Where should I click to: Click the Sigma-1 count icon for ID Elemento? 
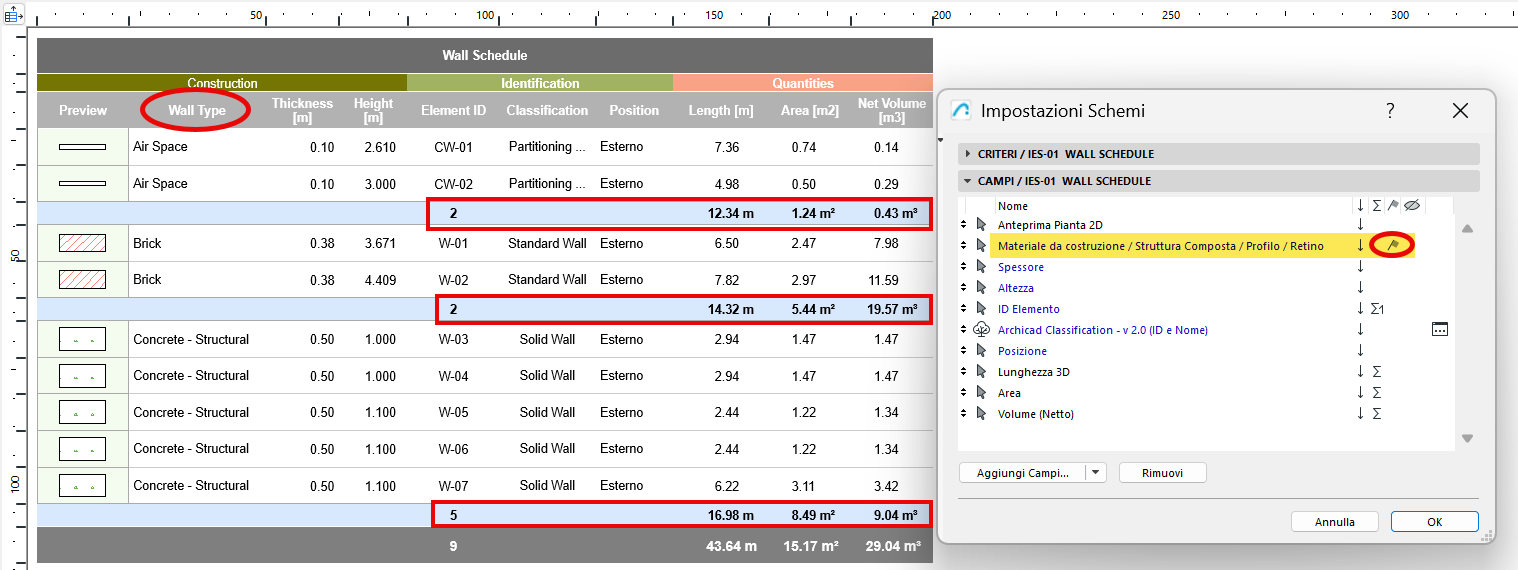pyautogui.click(x=1378, y=309)
